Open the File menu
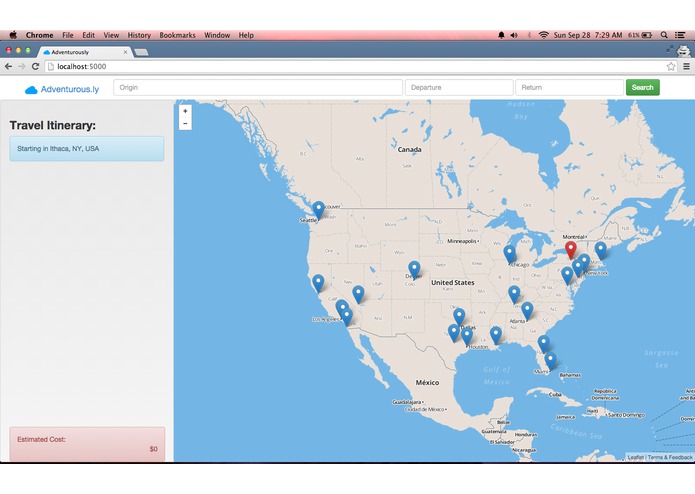695x494 pixels. pyautogui.click(x=68, y=35)
